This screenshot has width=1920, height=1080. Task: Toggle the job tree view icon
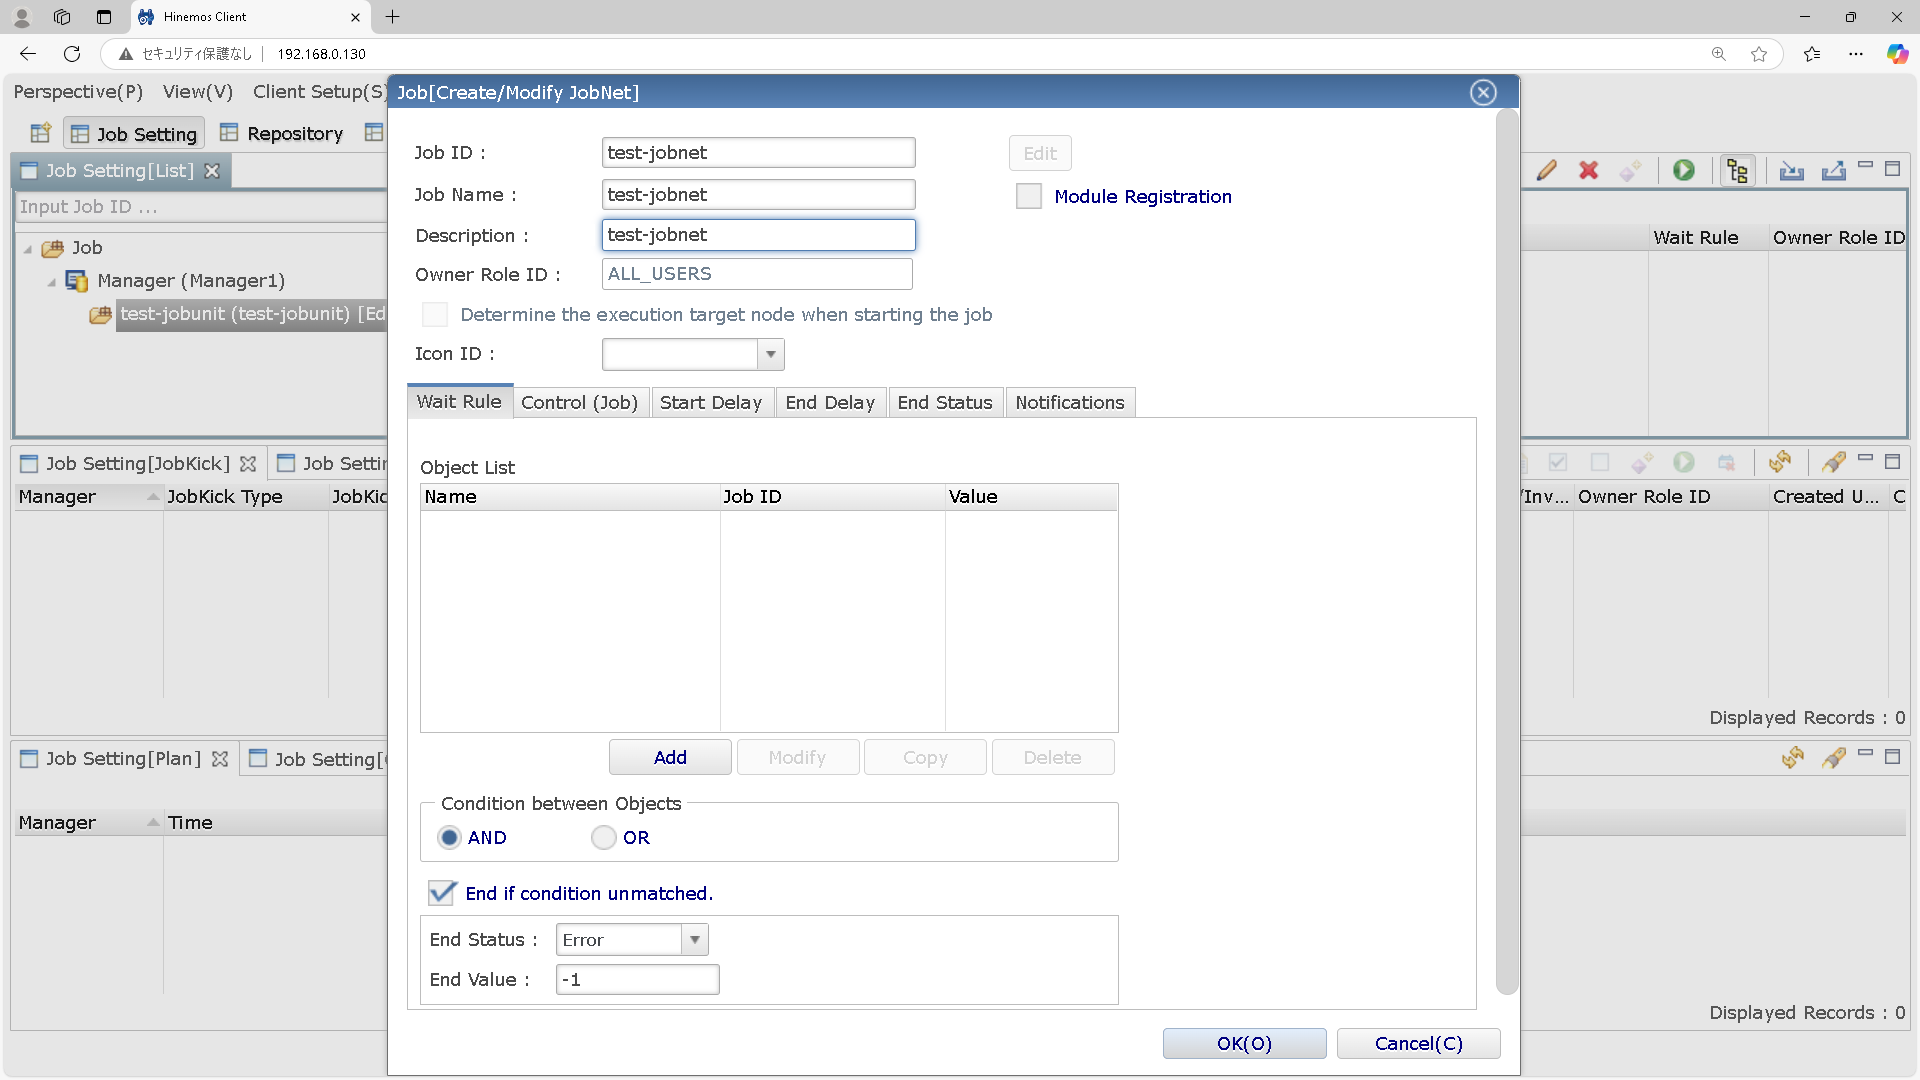[x=1737, y=171]
